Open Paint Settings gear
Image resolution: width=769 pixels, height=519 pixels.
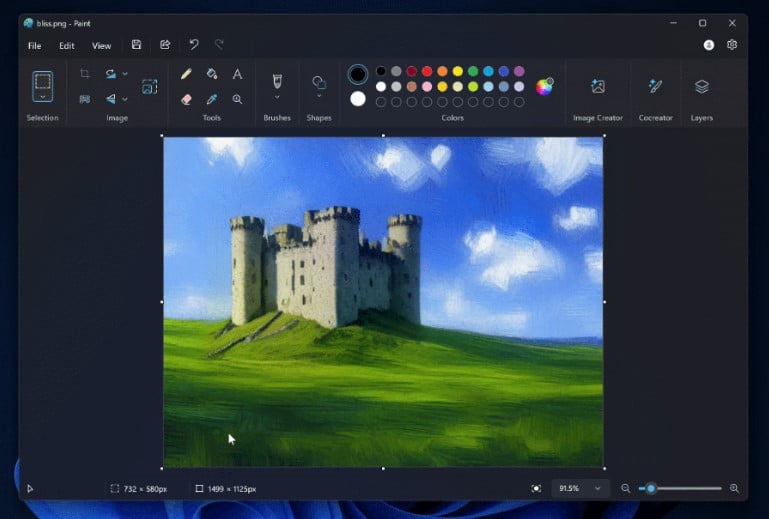click(732, 45)
